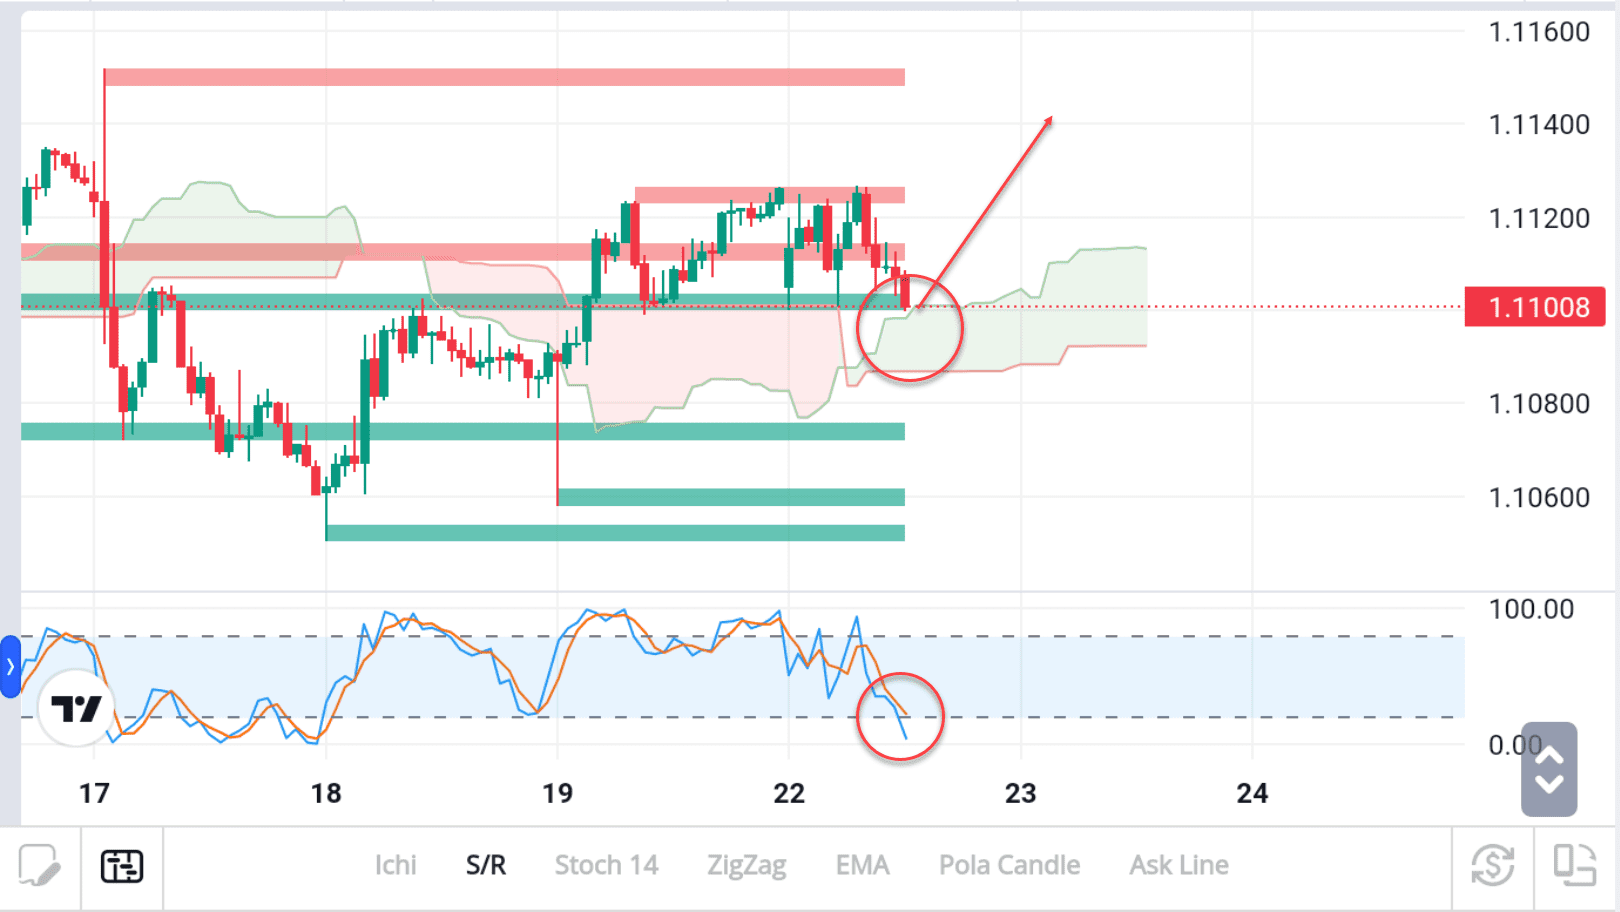Viewport: 1620px width, 912px height.
Task: Click the layout switch device icon
Action: 1574,865
